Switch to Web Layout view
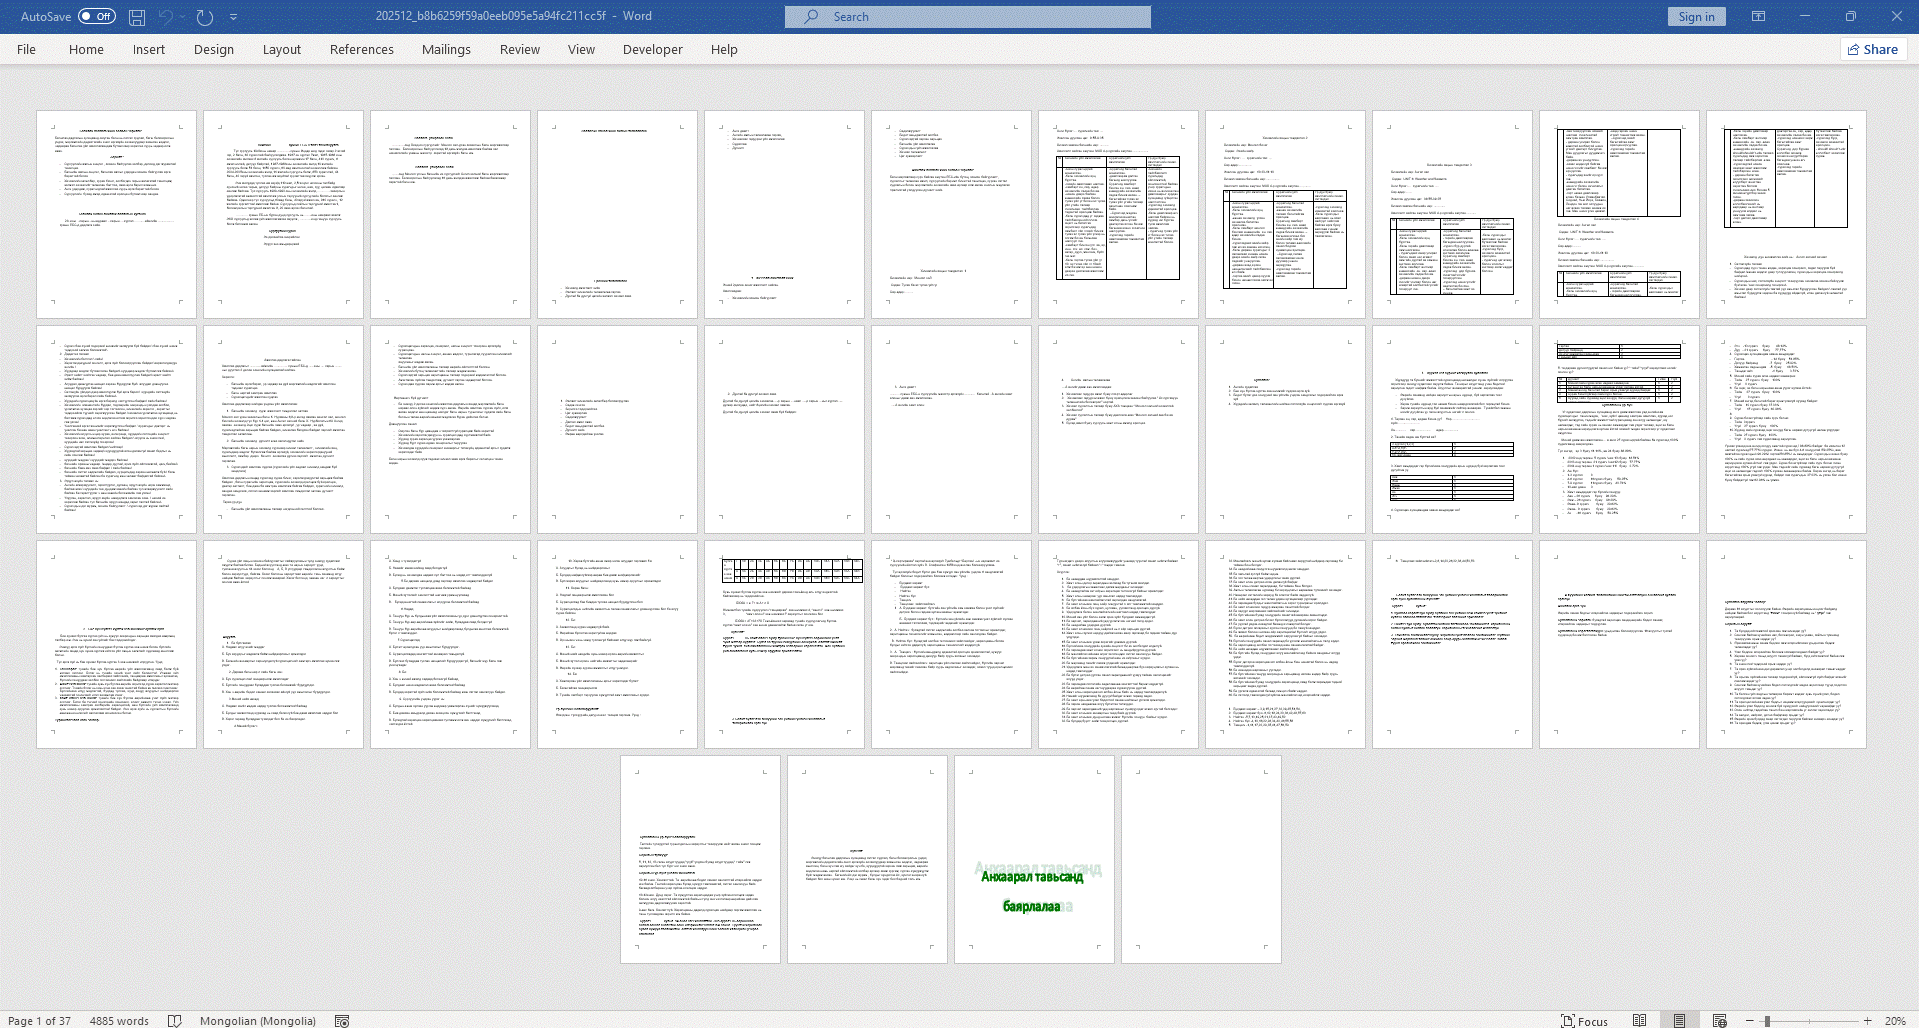Screen dimensions: 1919x1028 tap(1719, 1020)
